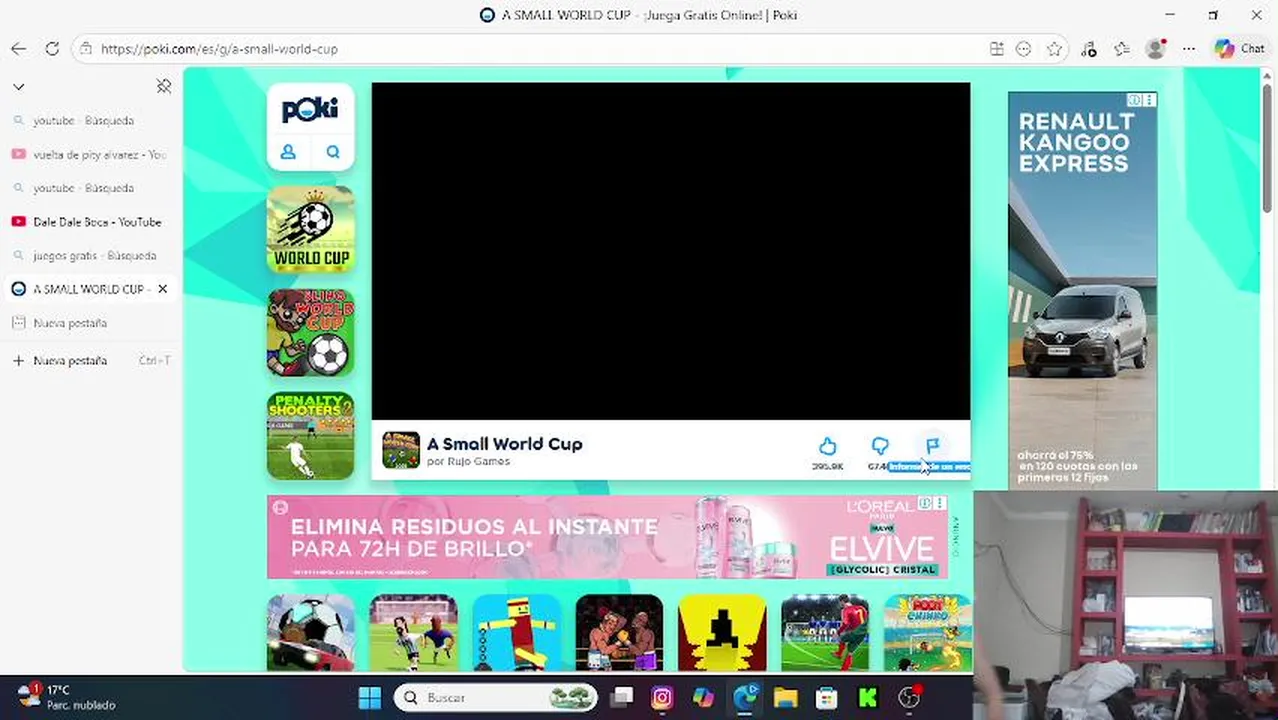This screenshot has width=1278, height=720.
Task: Open the yellow background black figure game thumbnail
Action: (722, 633)
